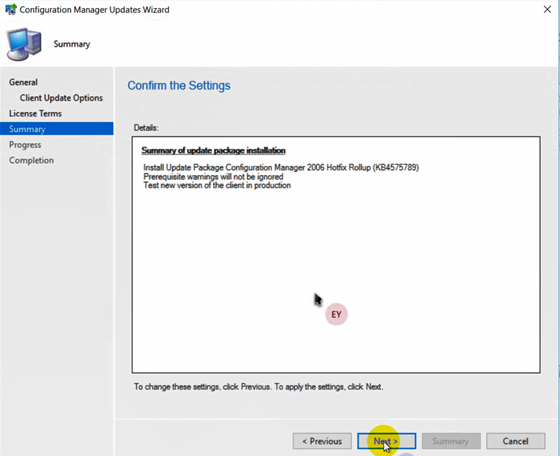Click the Confirm the Settings heading

pos(179,86)
